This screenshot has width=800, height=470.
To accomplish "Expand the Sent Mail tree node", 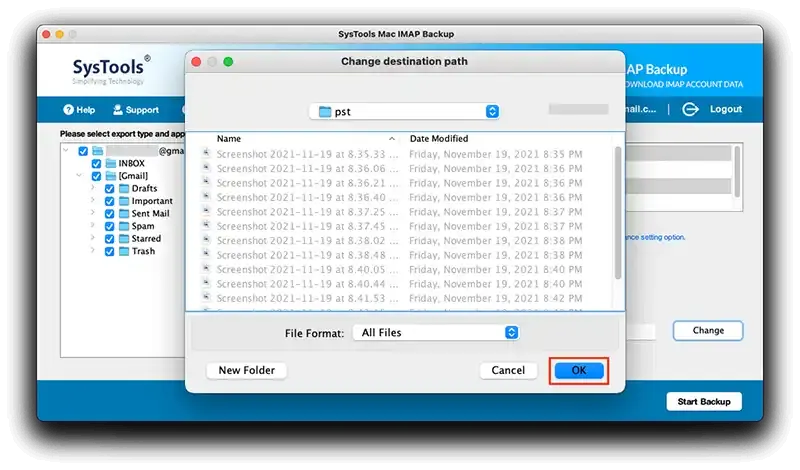I will (92, 213).
